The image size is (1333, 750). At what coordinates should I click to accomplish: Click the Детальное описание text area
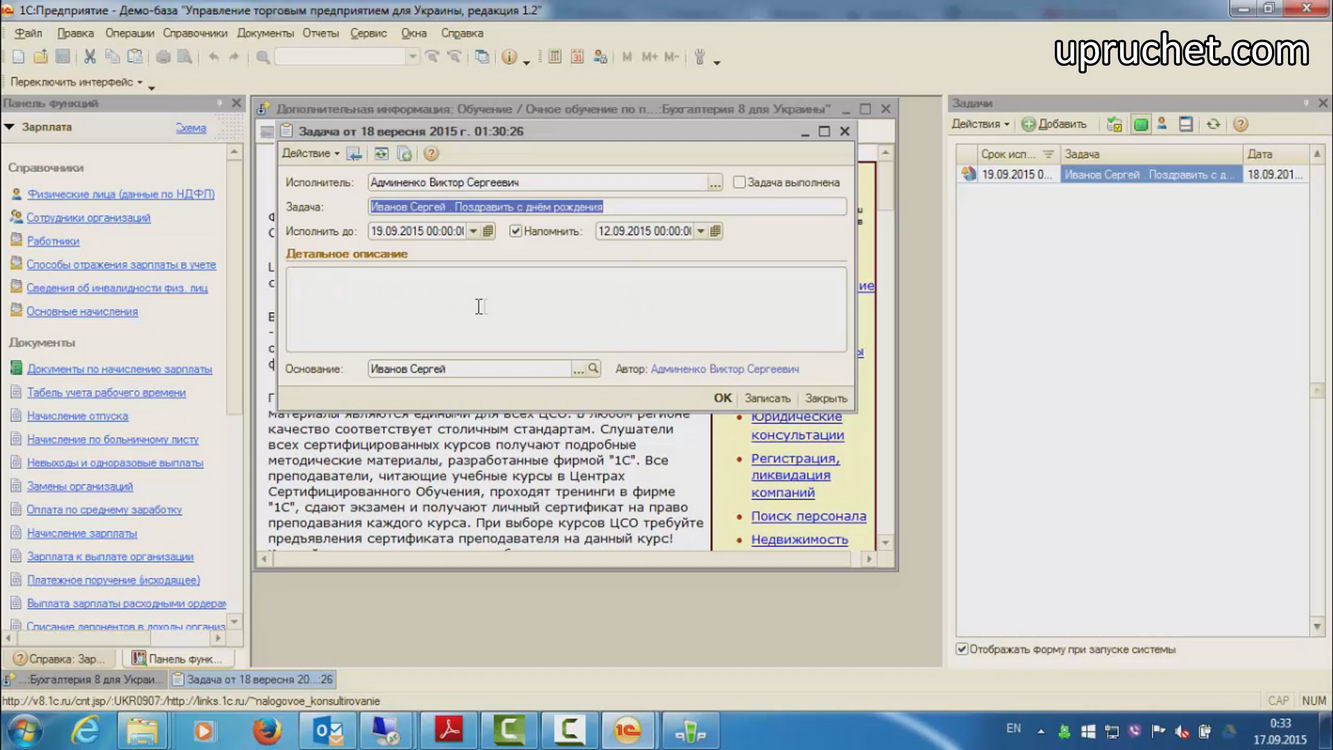(x=566, y=308)
